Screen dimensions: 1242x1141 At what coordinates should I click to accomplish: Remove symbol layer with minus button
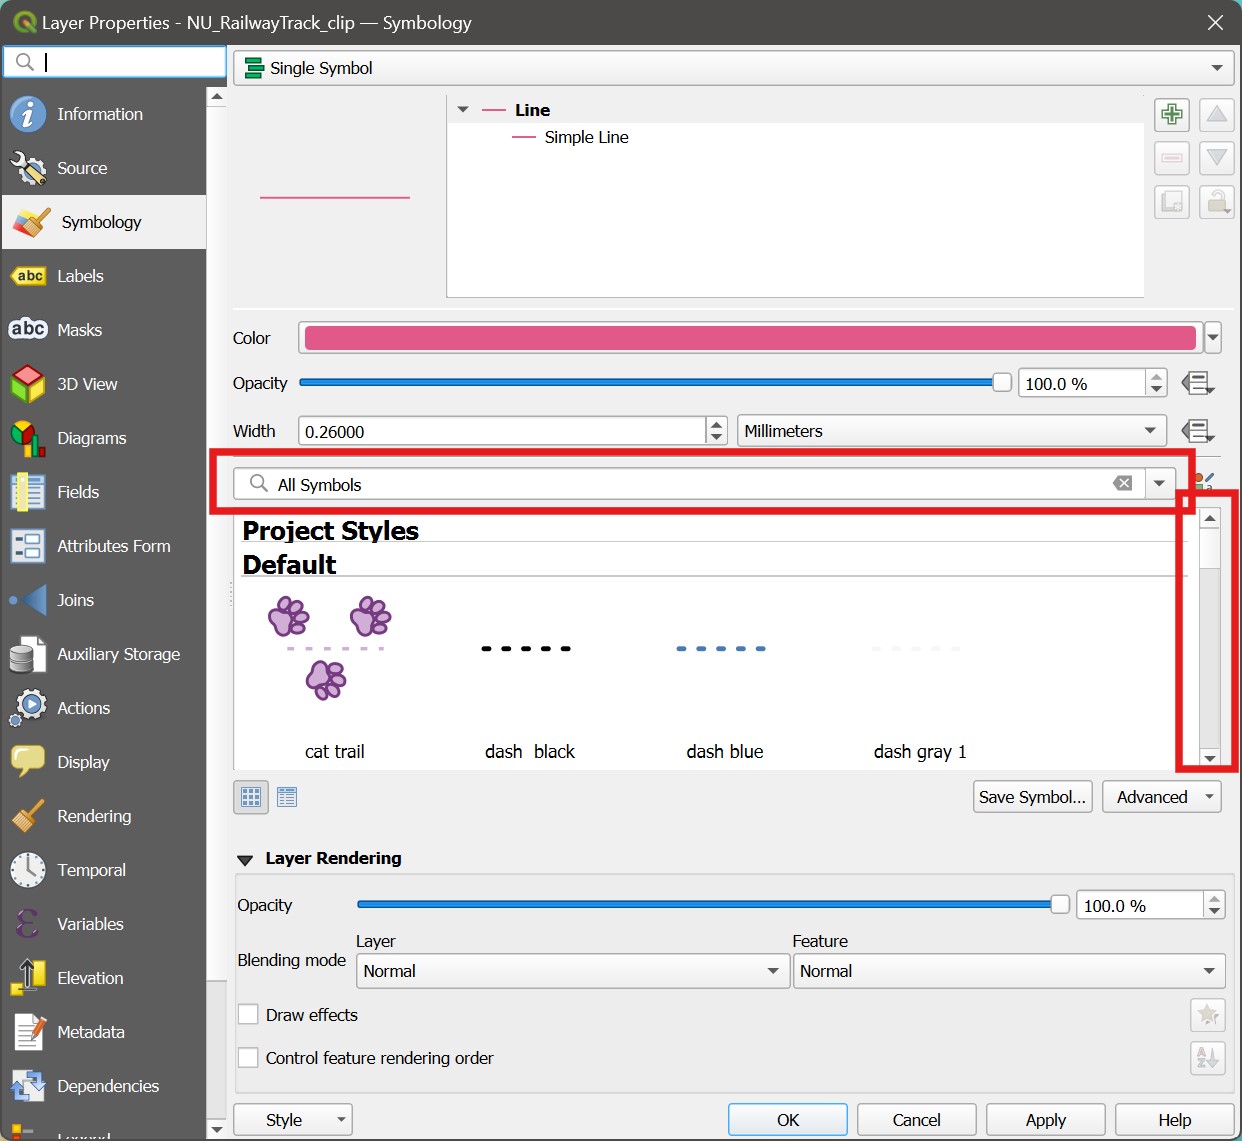(x=1172, y=158)
